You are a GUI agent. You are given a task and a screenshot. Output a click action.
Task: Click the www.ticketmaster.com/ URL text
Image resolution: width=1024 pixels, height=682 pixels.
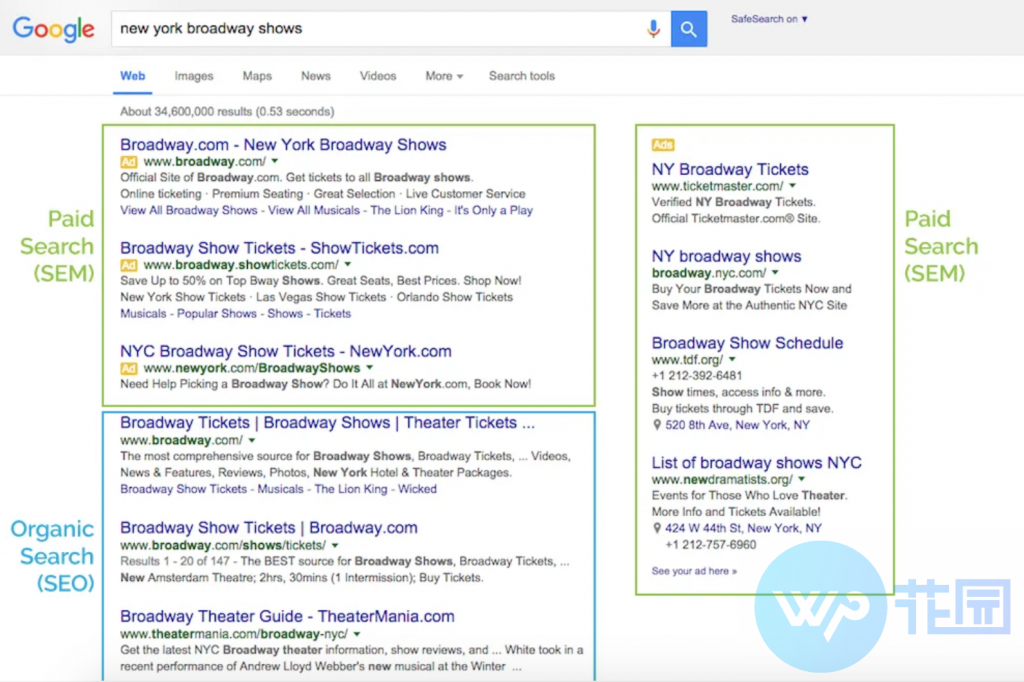[716, 186]
